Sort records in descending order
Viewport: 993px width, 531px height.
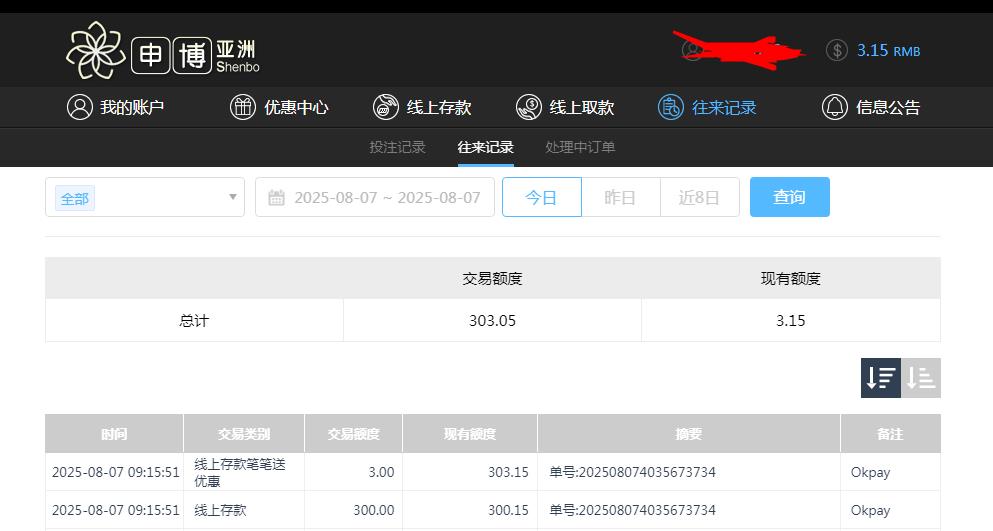[x=880, y=378]
